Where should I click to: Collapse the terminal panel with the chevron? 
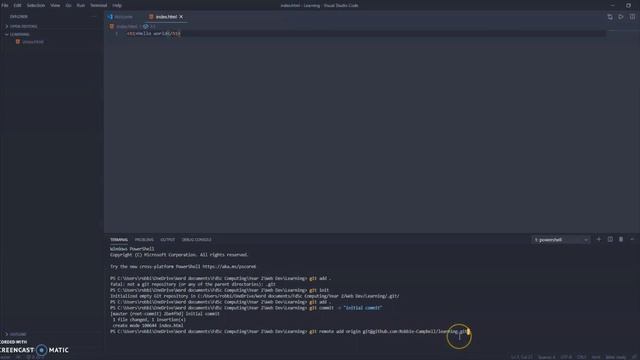[632, 240]
